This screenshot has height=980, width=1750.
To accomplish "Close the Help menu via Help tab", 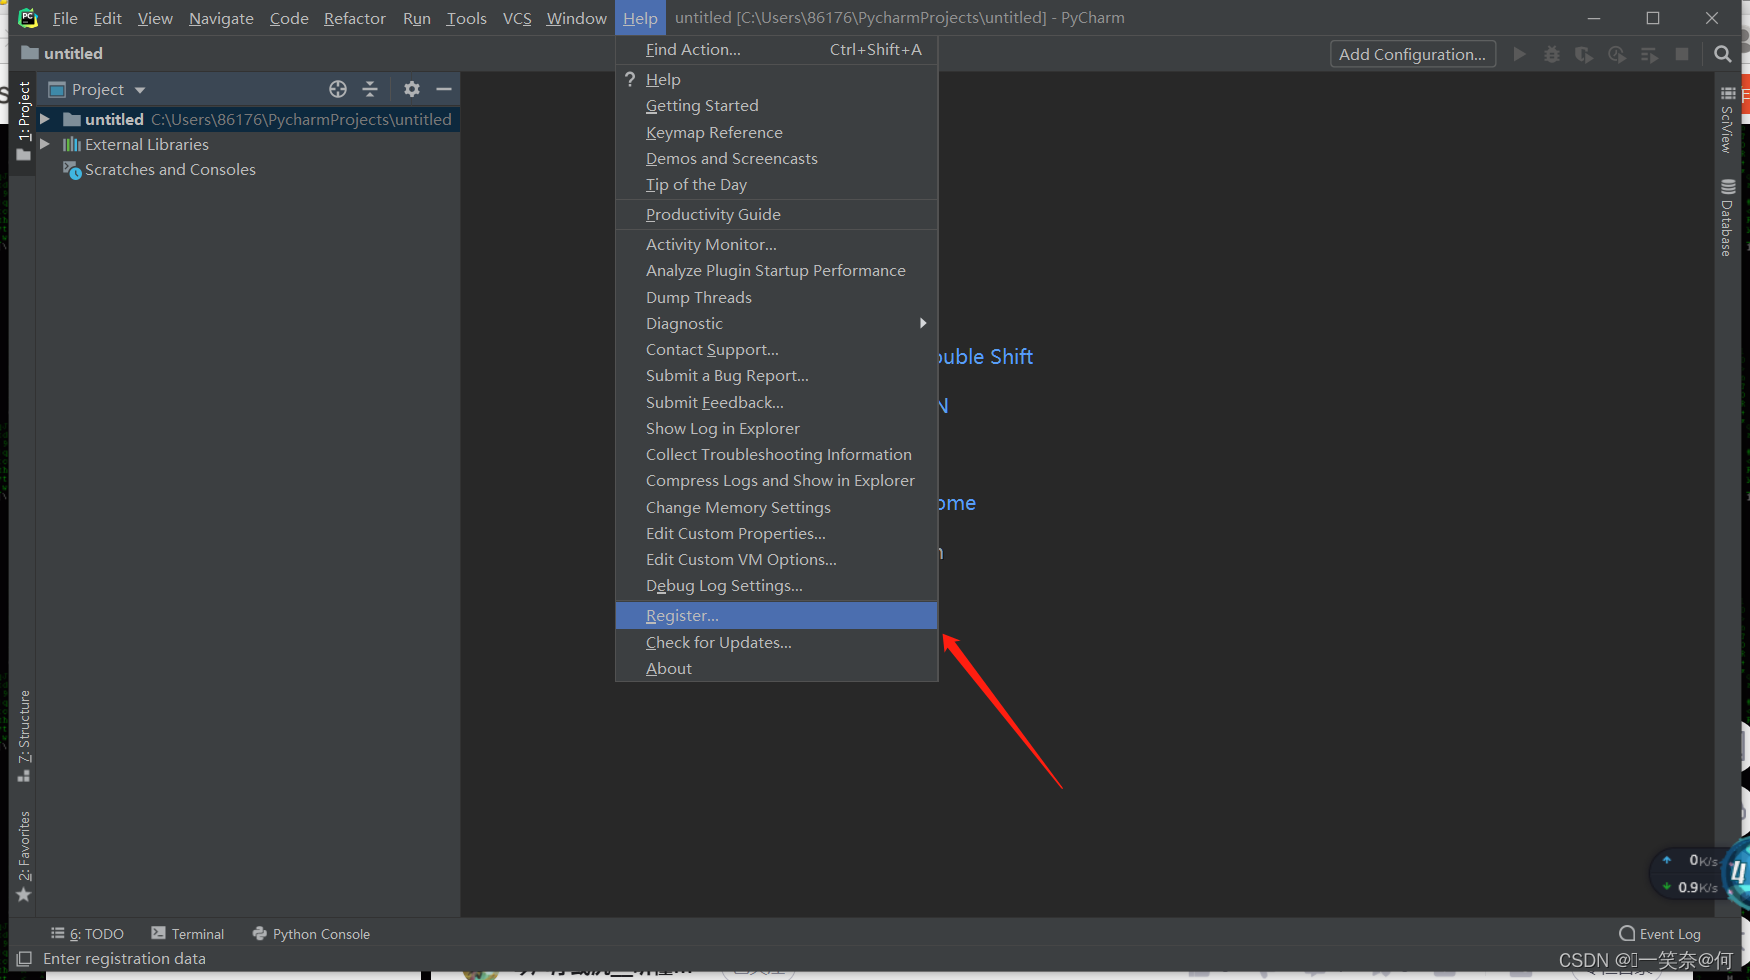I will coord(640,18).
